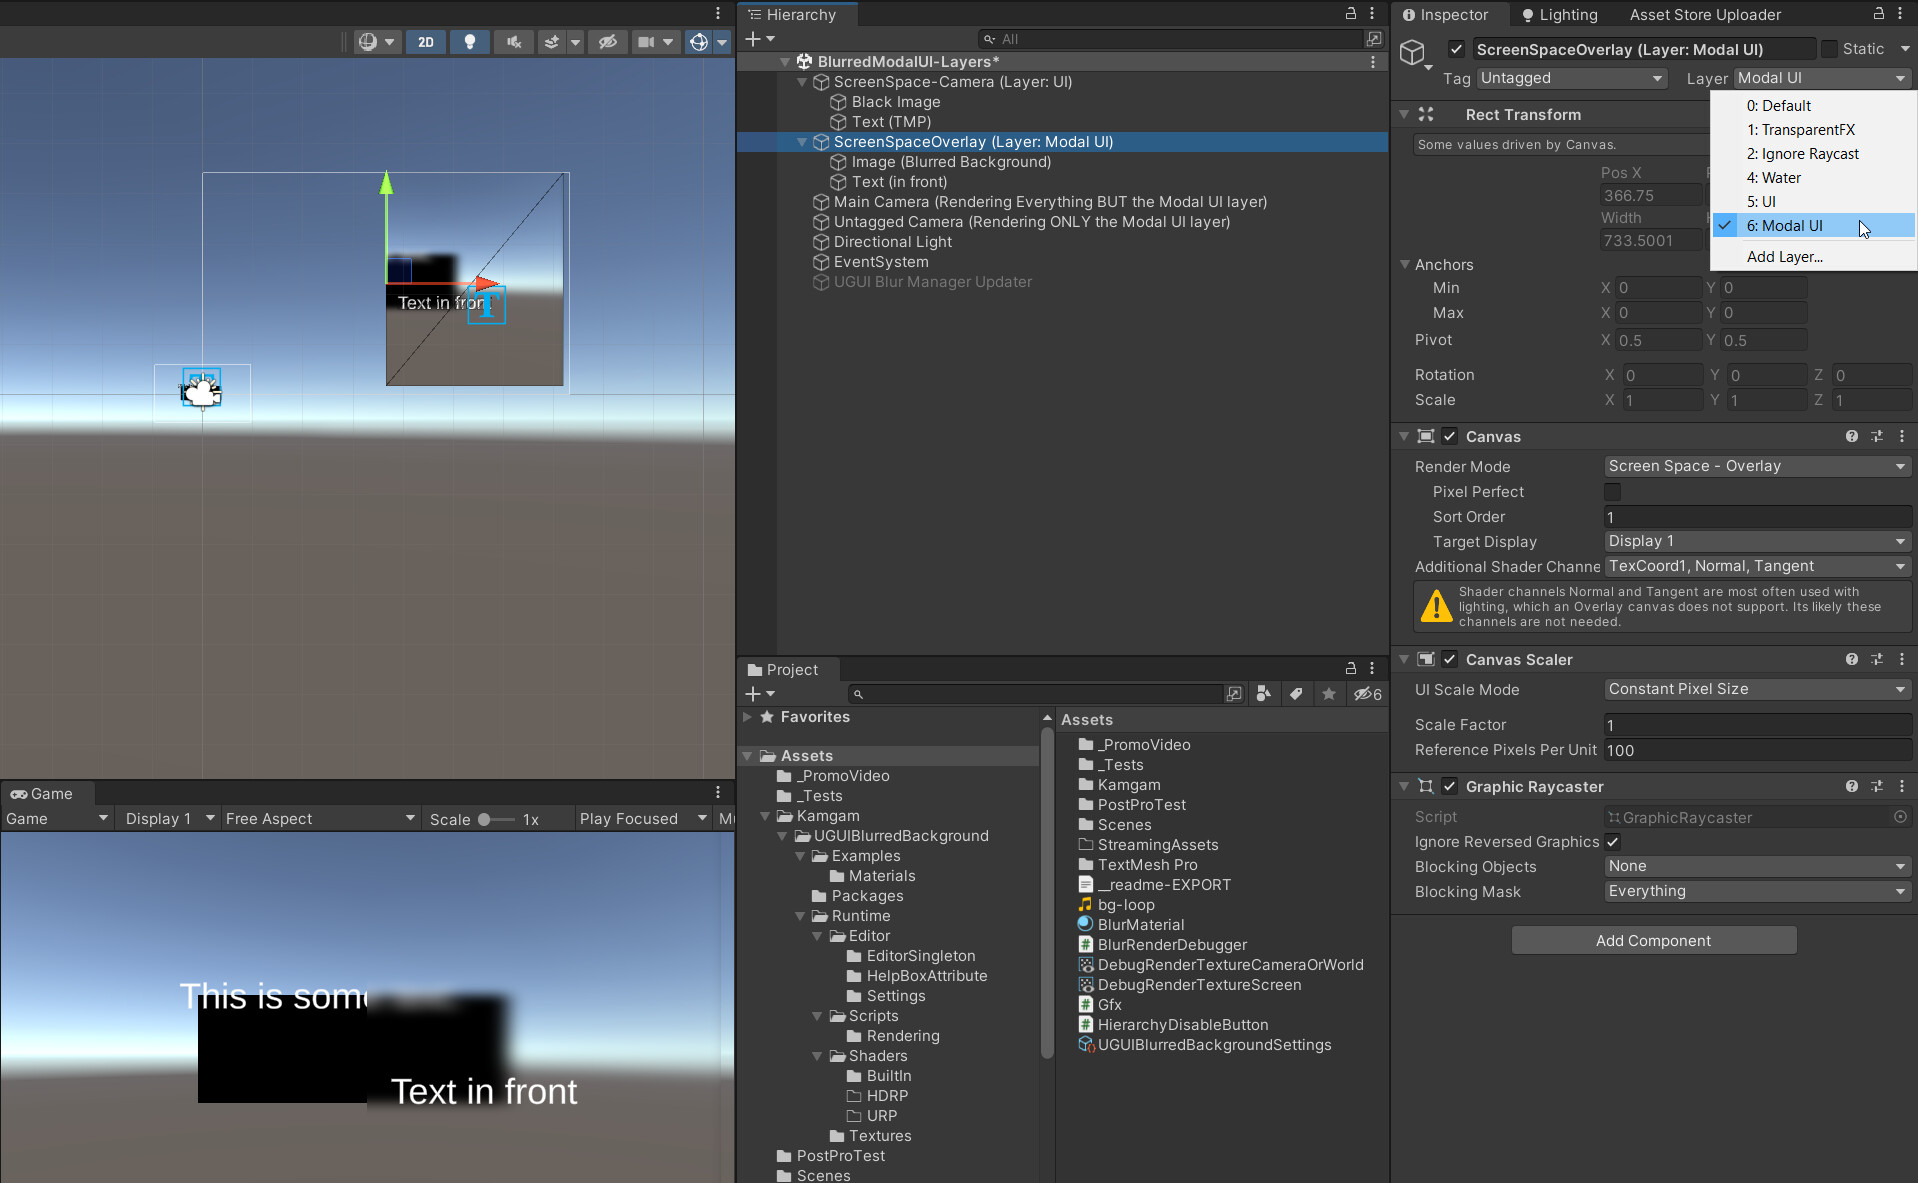Viewport: 1918px width, 1183px height.
Task: Toggle Scene view lighting bulb icon
Action: 469,42
